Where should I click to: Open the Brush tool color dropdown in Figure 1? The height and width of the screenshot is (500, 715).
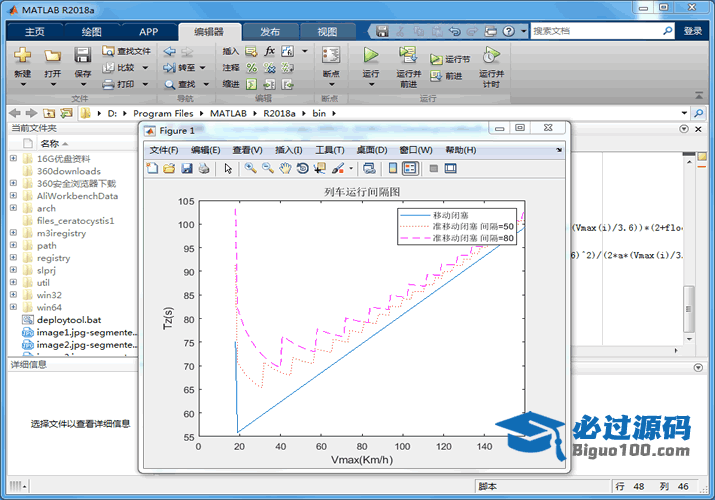click(351, 169)
